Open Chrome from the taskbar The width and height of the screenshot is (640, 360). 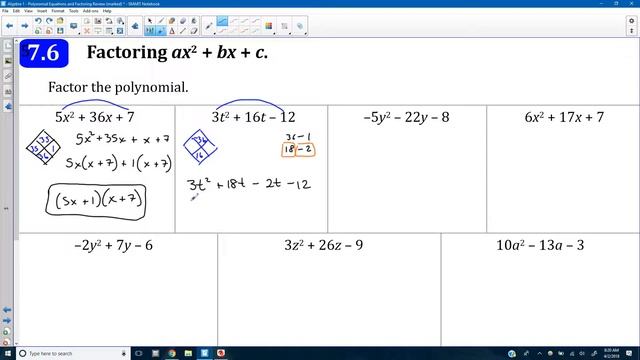tap(172, 353)
